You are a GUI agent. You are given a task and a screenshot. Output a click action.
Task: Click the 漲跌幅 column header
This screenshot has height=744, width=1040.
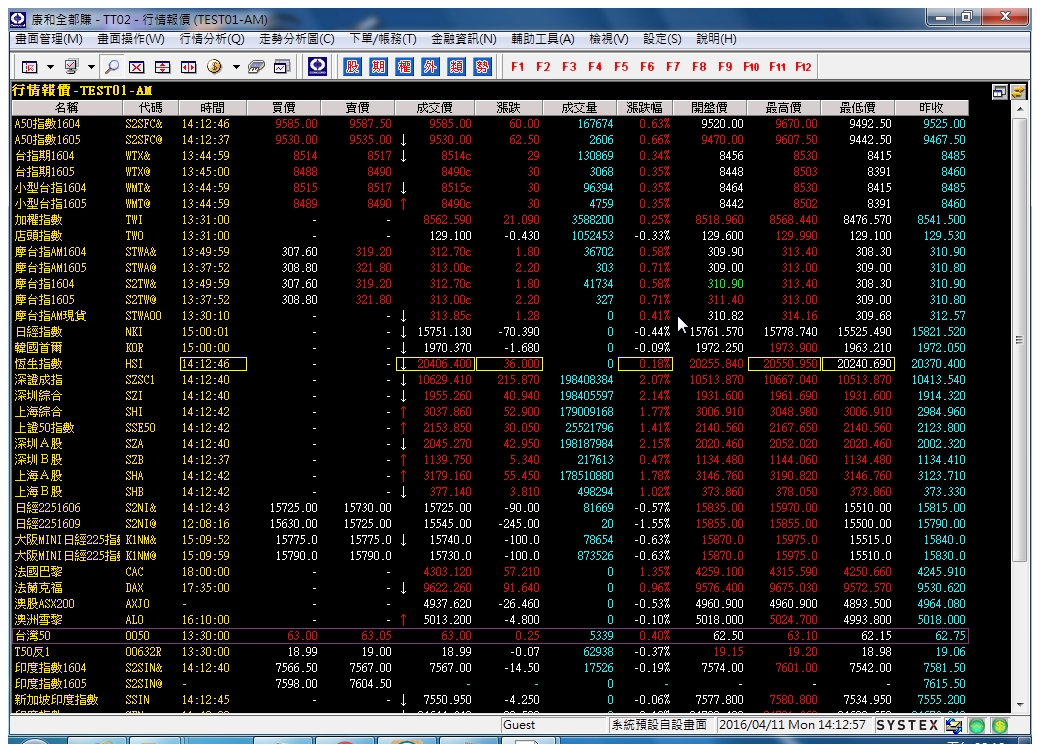(x=644, y=107)
